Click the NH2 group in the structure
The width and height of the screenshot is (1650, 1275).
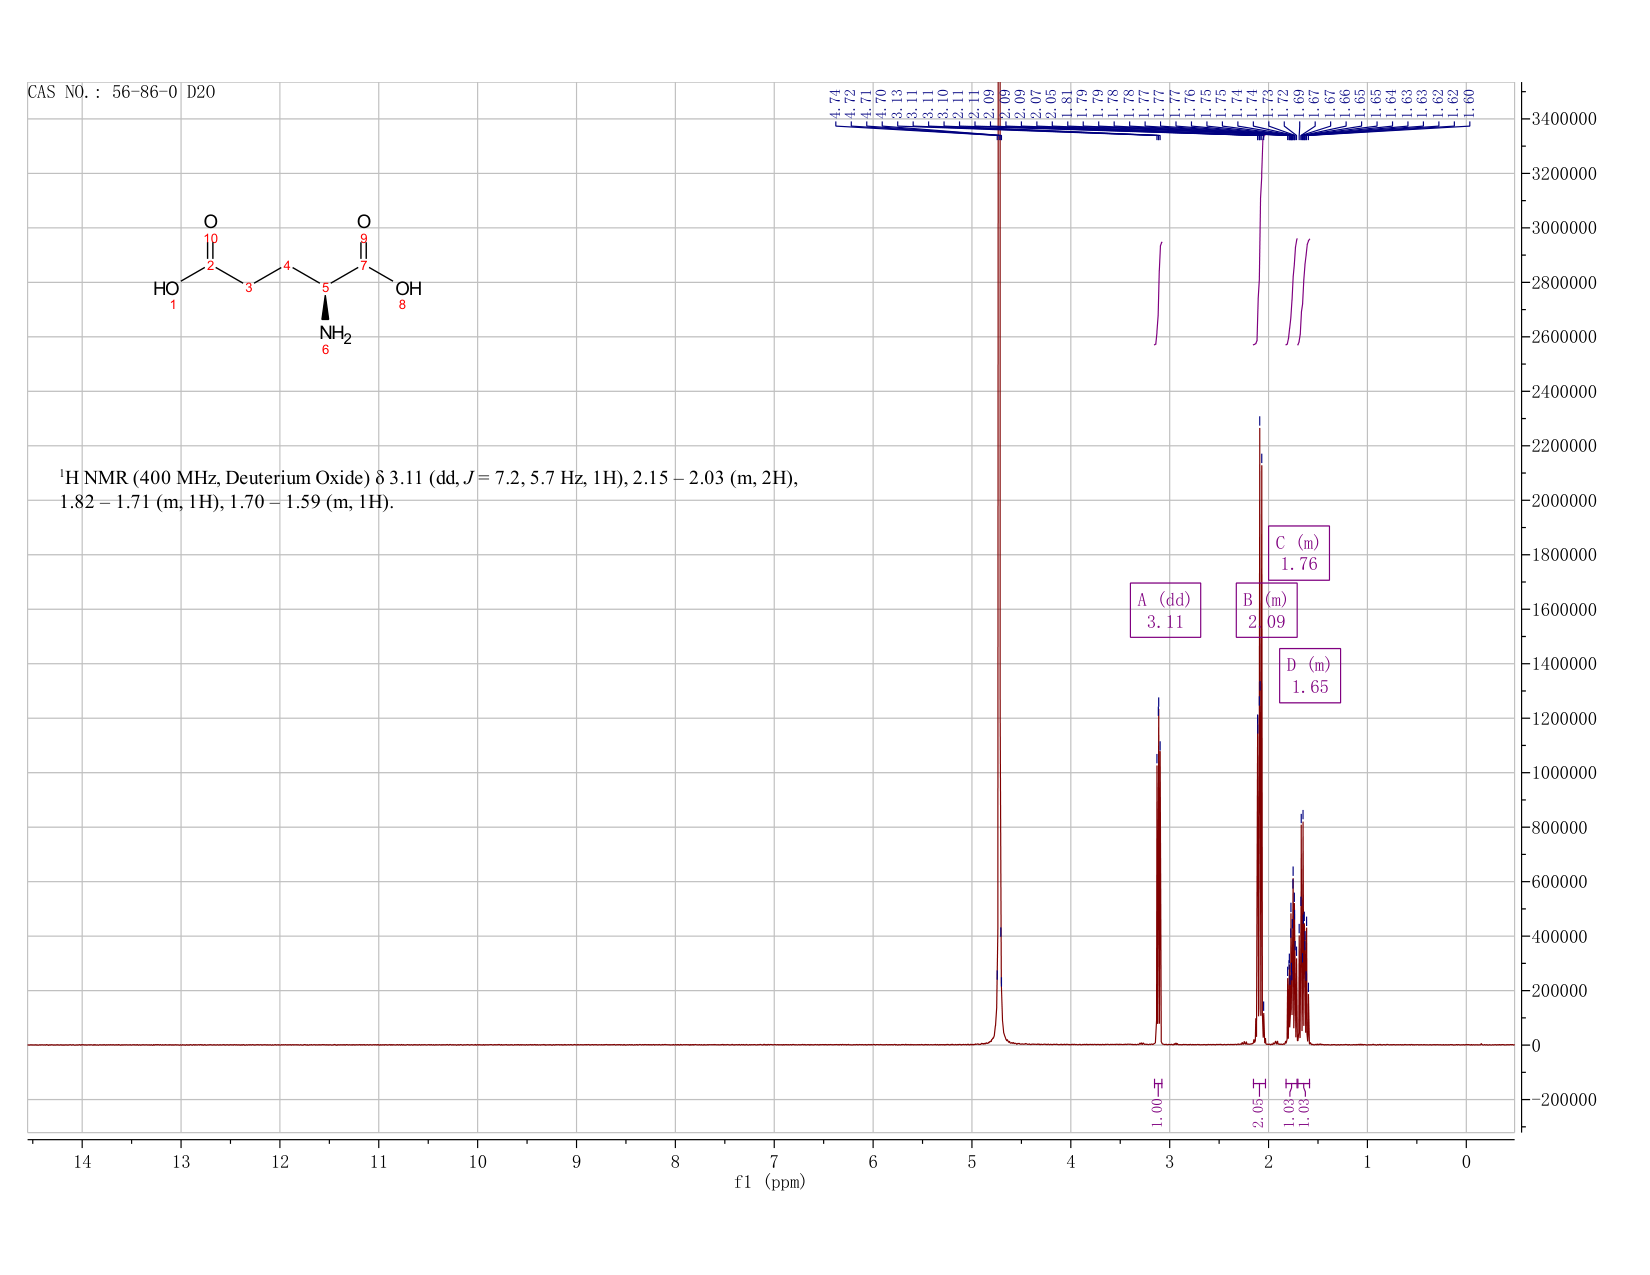(335, 334)
